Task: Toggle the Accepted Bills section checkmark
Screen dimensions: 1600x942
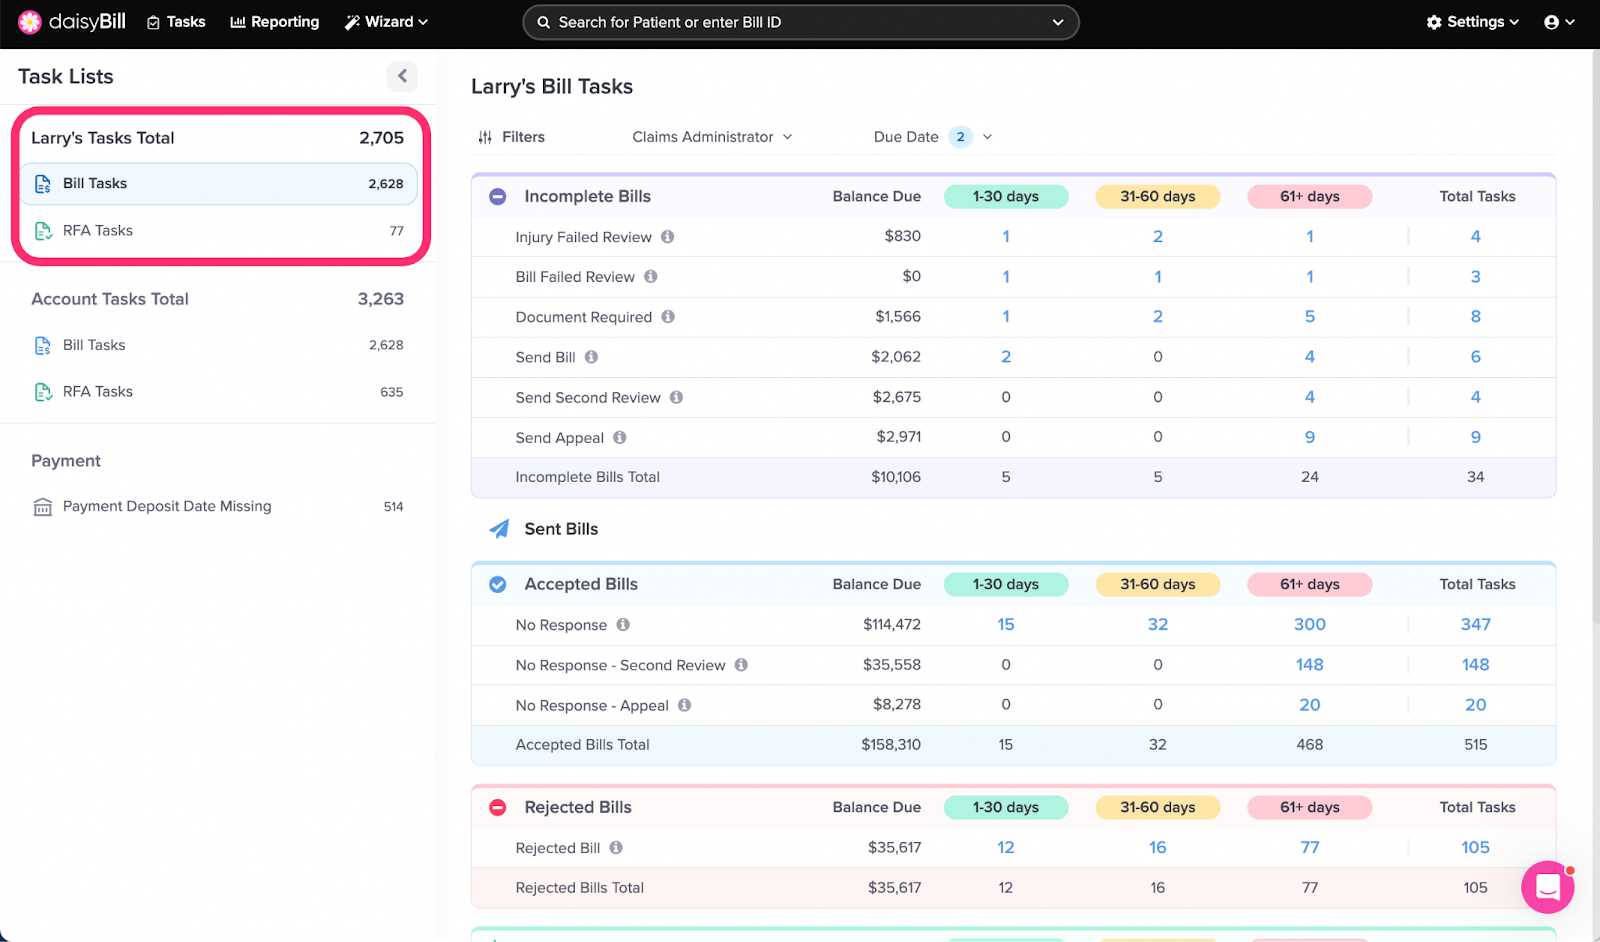Action: [497, 584]
